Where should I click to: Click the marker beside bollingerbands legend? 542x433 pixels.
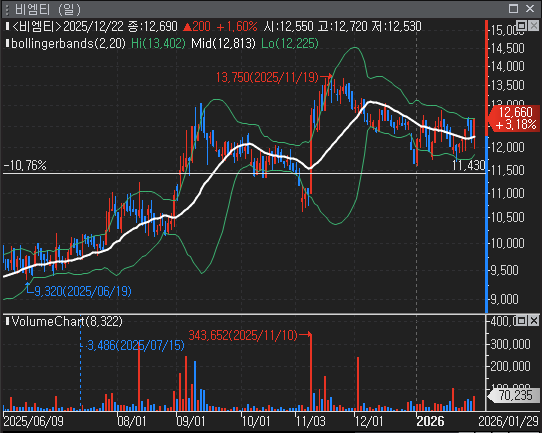7,44
